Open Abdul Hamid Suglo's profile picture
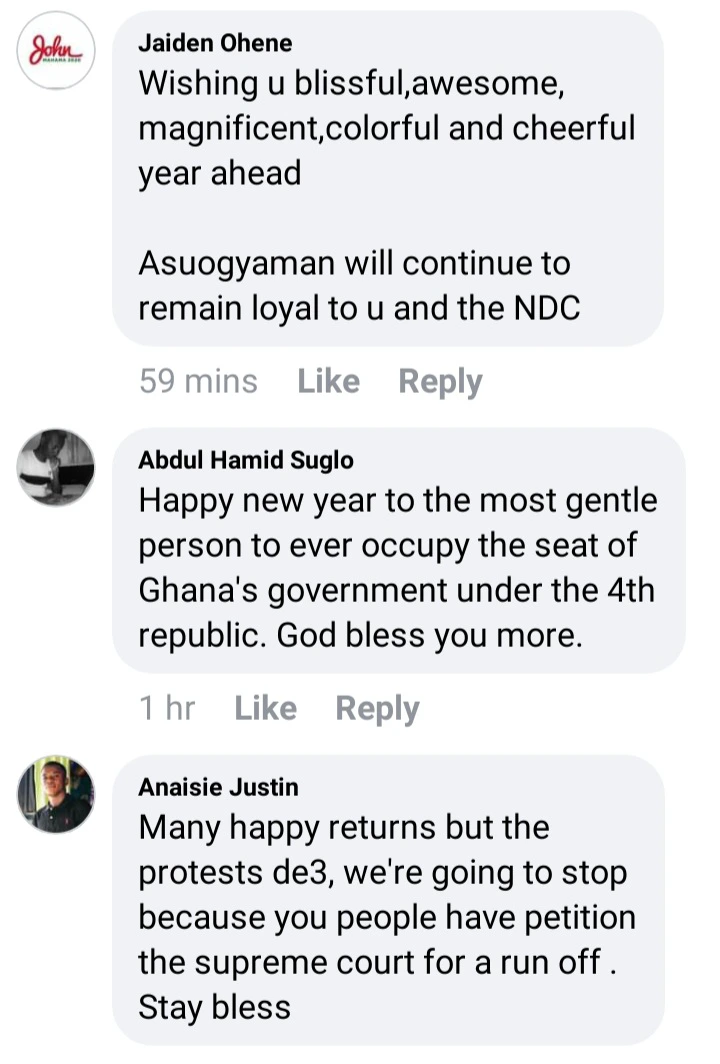Screen dimensions: 720x1064 pos(56,467)
